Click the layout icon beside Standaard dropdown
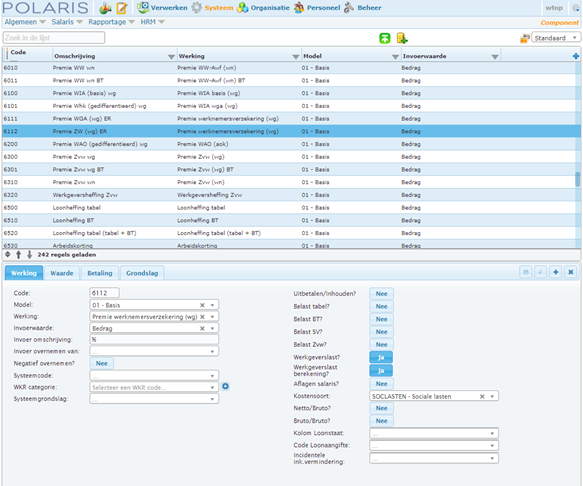The image size is (583, 486). [x=525, y=38]
